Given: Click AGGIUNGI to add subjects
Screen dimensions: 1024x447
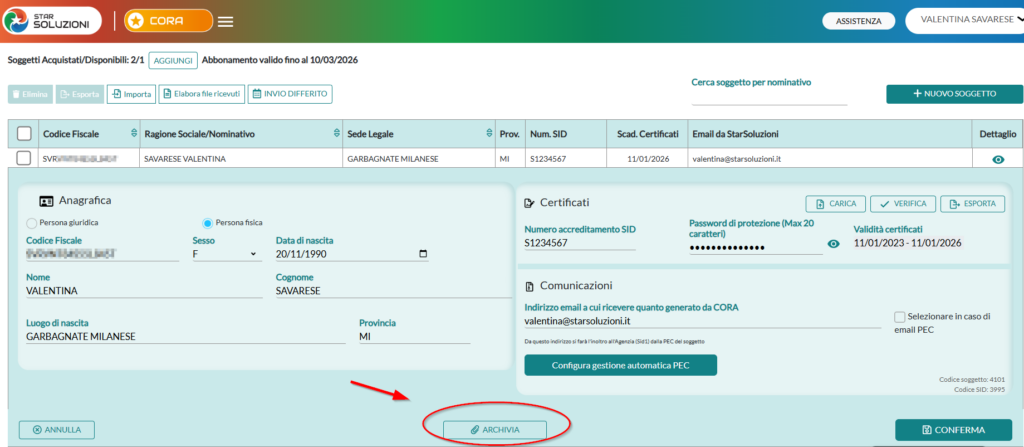Looking at the screenshot, I should click(x=173, y=60).
